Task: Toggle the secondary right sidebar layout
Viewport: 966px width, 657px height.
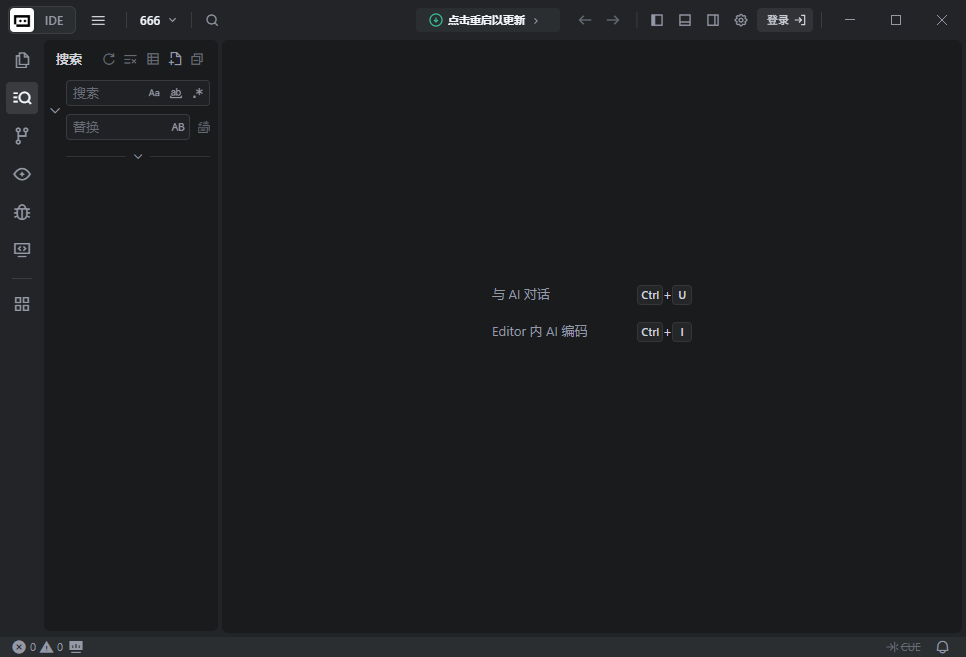Action: [x=713, y=20]
